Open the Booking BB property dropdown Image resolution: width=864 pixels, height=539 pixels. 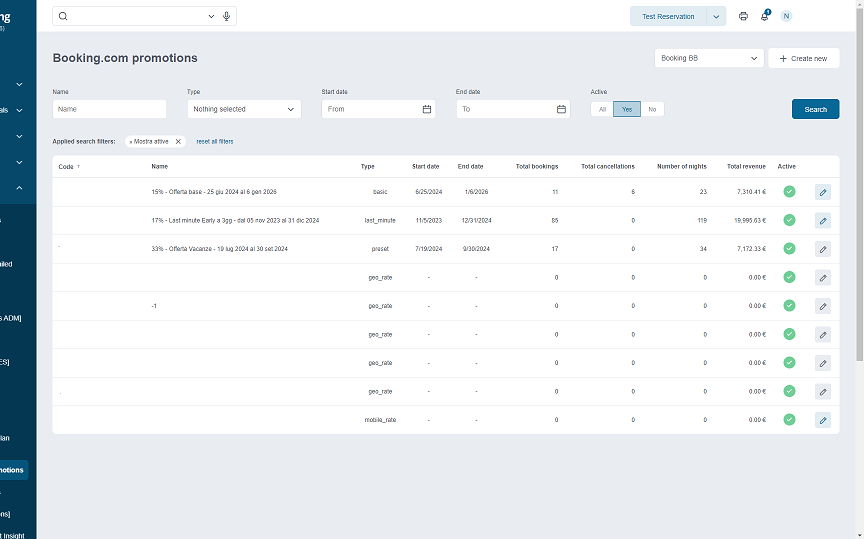coord(709,58)
